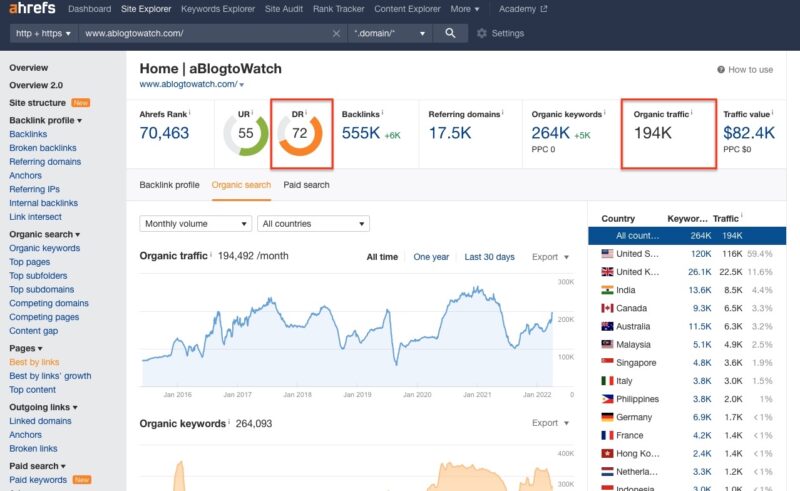
Task: Collapse the Backlink profile sidebar section
Action: pos(45,120)
